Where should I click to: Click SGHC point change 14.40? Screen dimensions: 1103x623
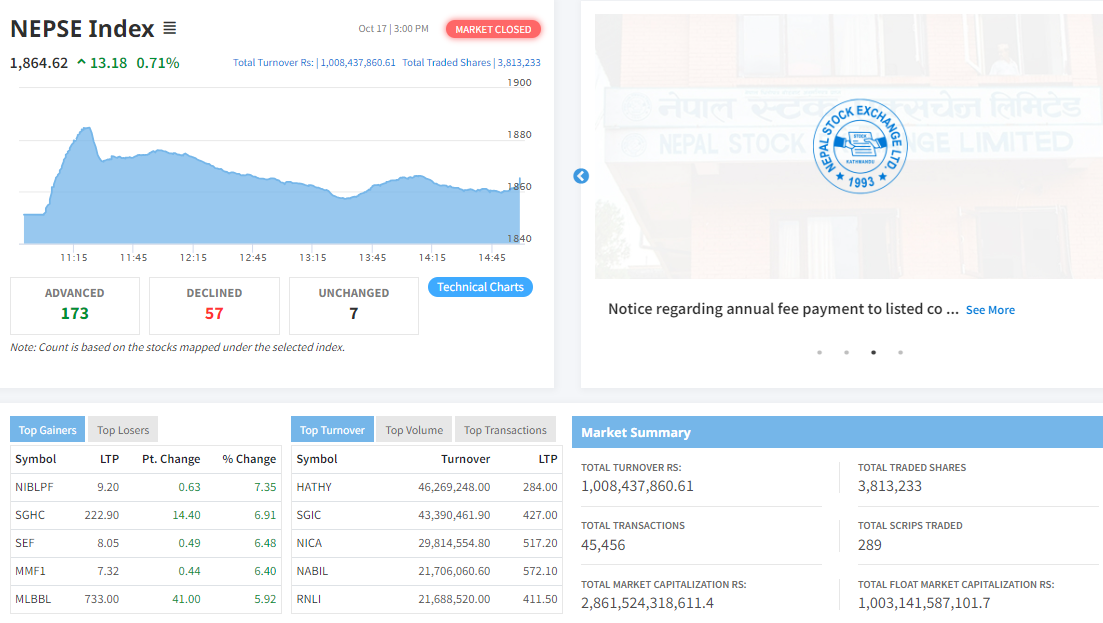point(186,515)
